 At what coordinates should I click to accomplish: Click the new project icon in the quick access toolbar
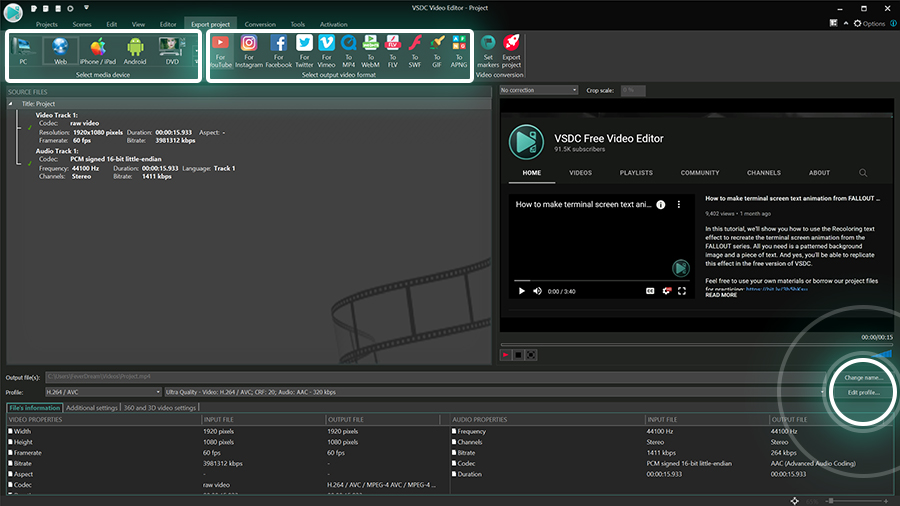pyautogui.click(x=33, y=9)
